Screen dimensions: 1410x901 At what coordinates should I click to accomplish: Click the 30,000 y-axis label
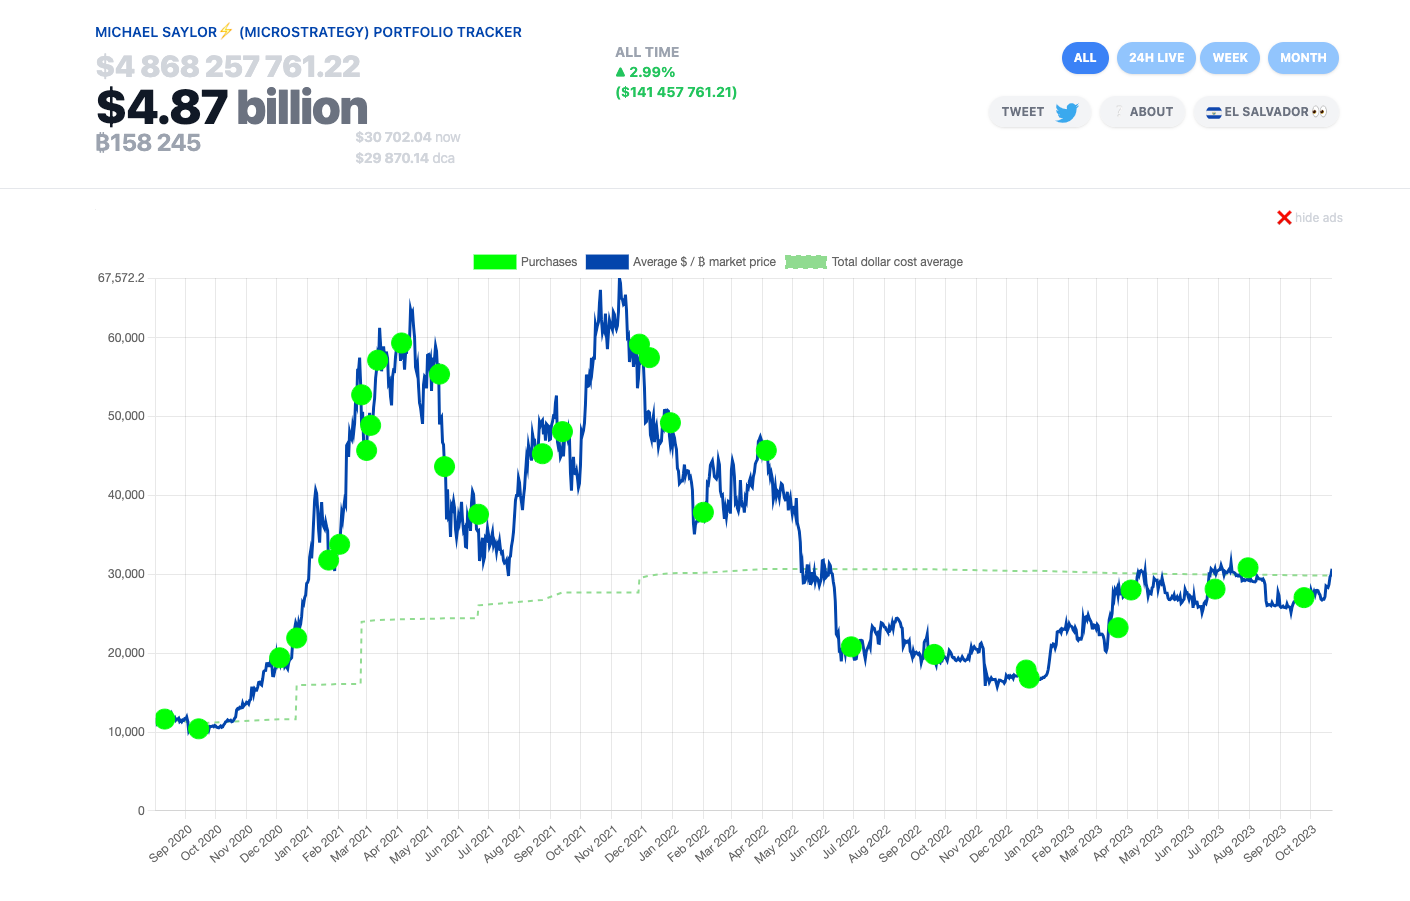(126, 574)
